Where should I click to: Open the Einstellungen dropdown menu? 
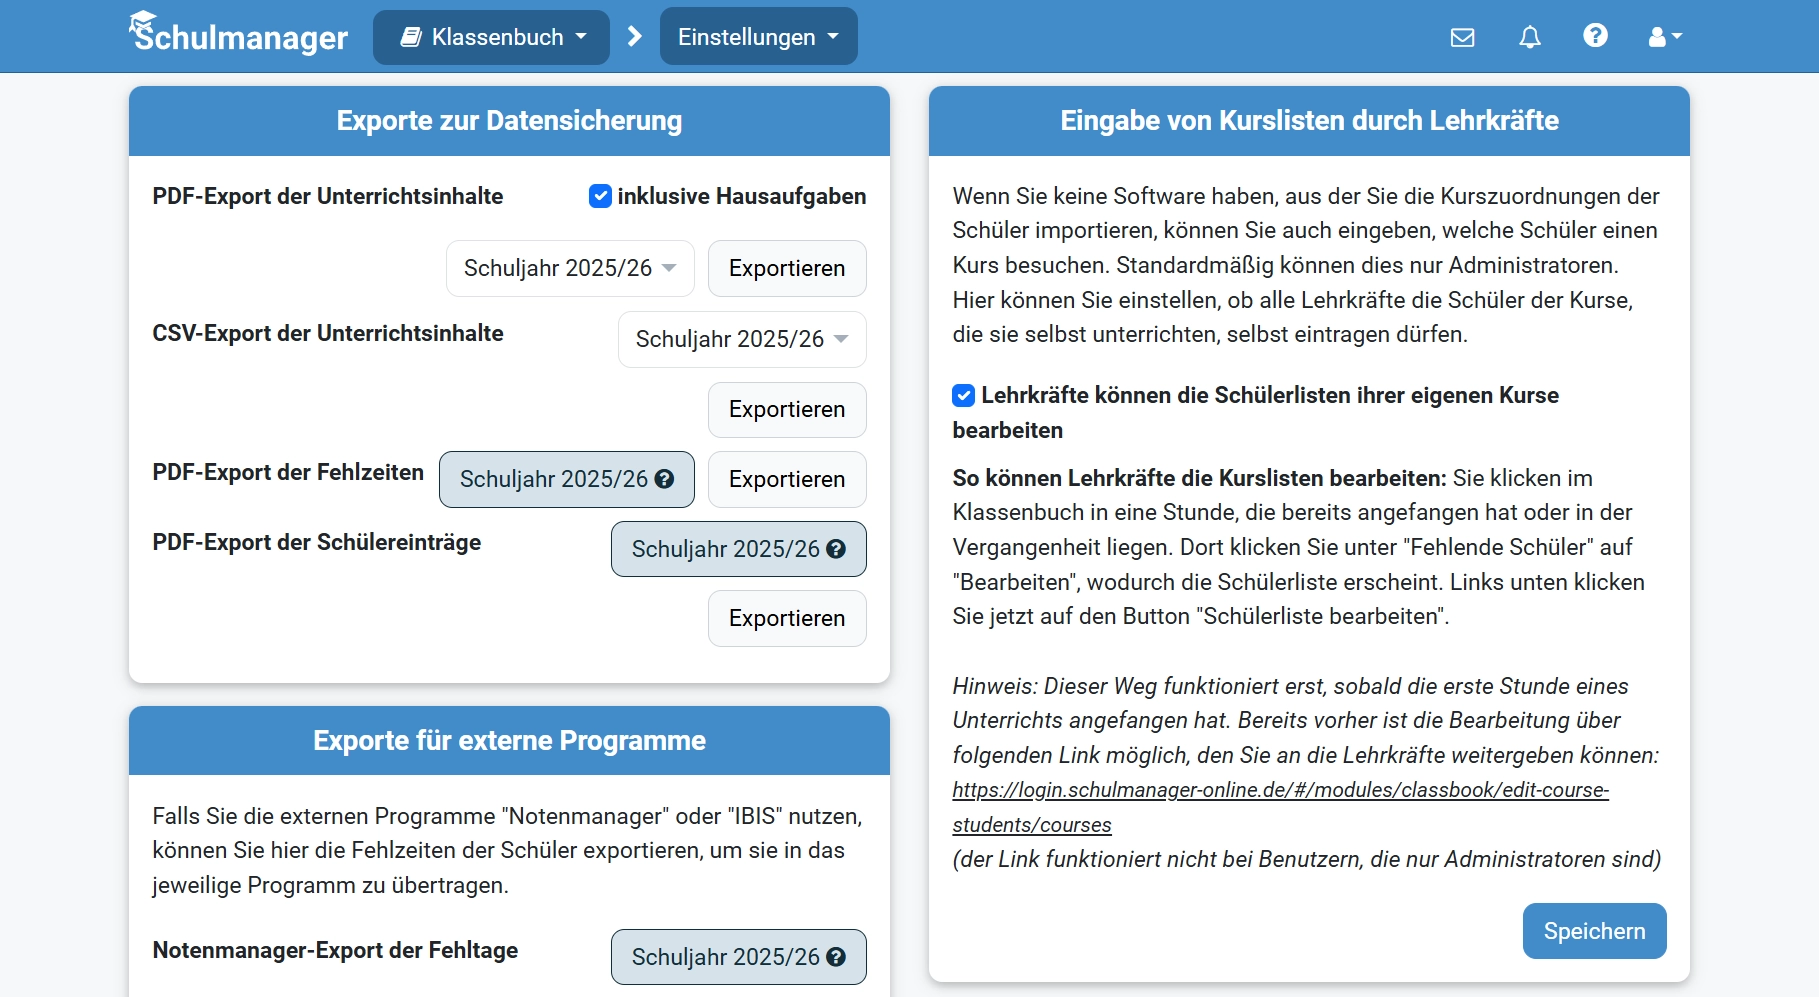click(758, 37)
